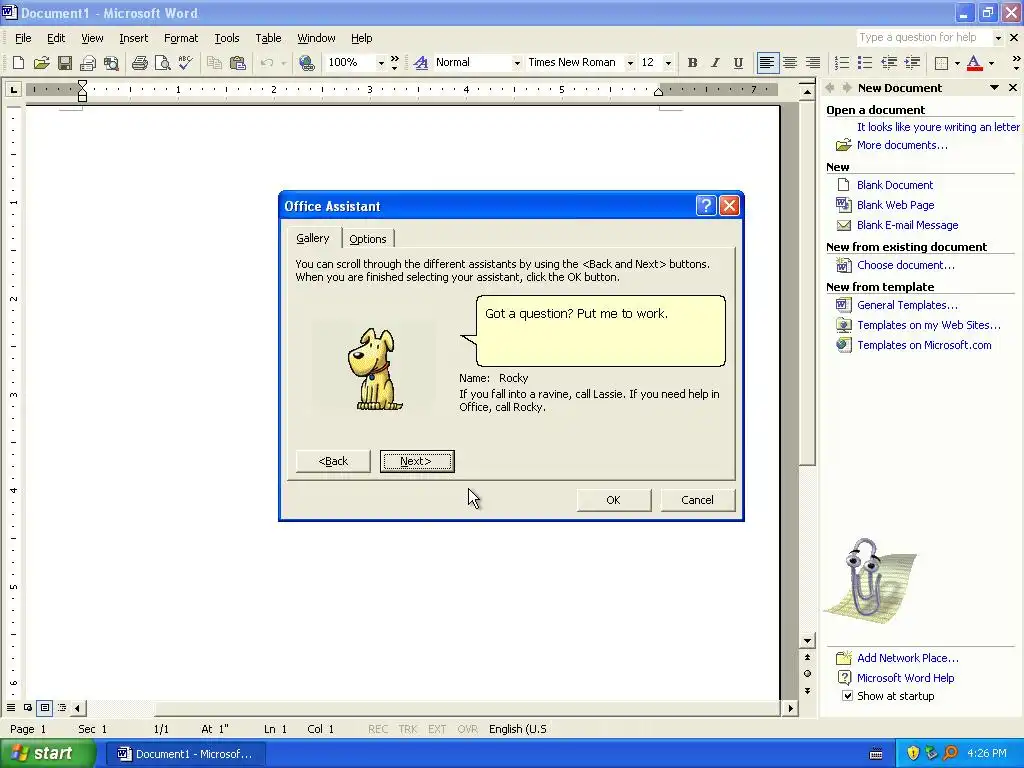The height and width of the screenshot is (768, 1024).
Task: Click More documents… link
Action: (902, 145)
